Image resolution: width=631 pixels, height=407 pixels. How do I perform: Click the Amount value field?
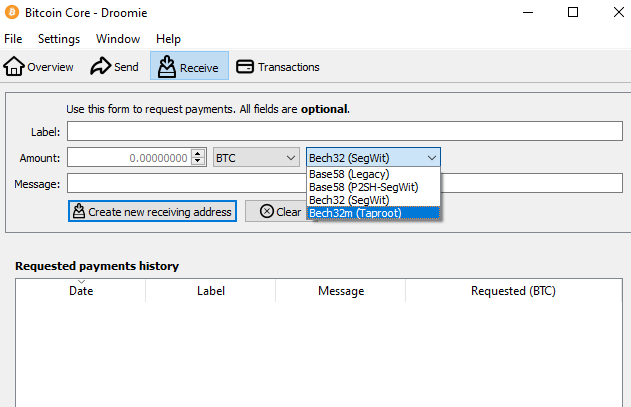tap(130, 157)
